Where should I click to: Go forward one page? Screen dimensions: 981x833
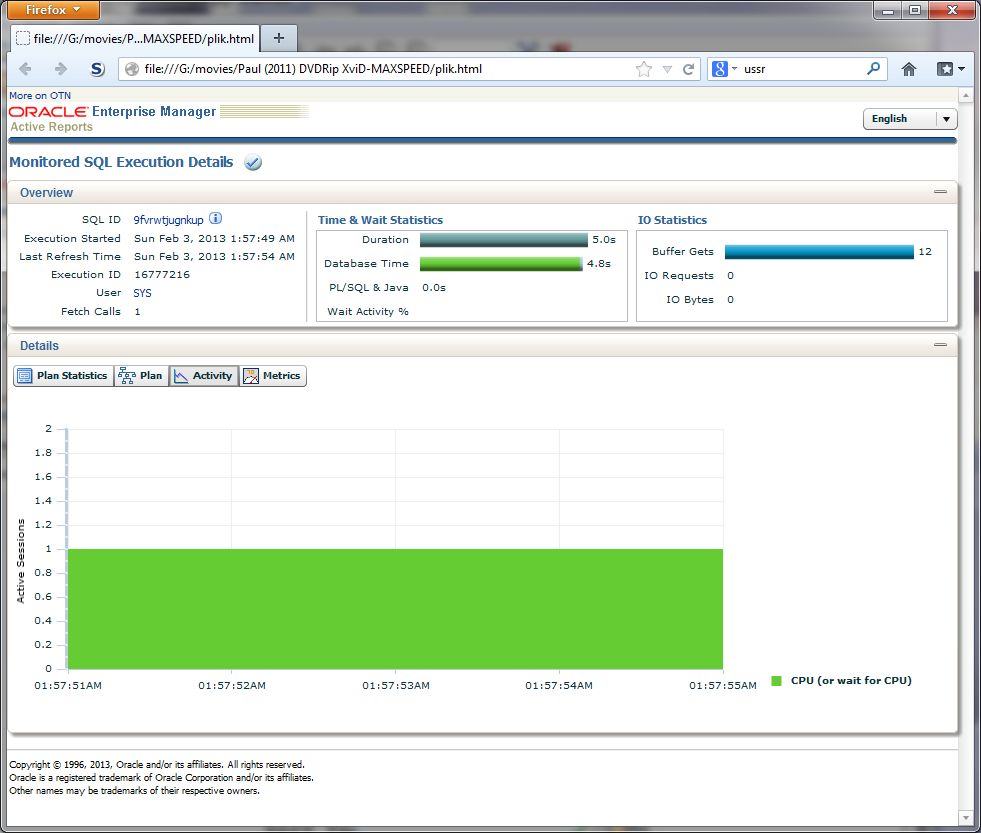tap(61, 69)
